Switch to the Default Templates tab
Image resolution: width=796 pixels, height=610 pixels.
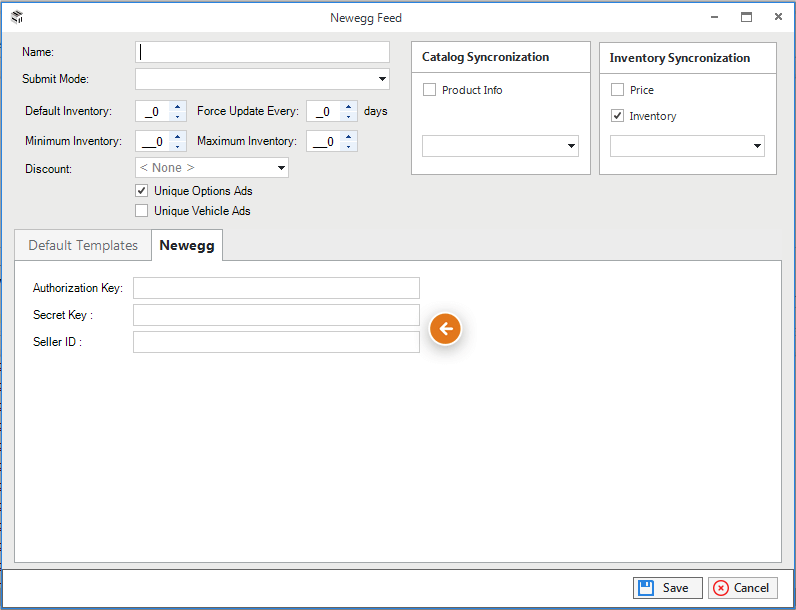pos(83,245)
